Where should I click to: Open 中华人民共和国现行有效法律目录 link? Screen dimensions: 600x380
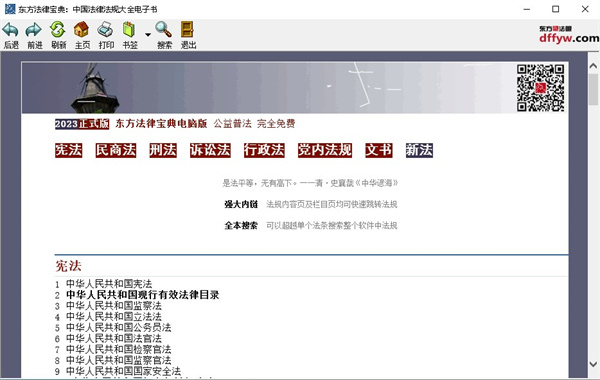(x=142, y=295)
